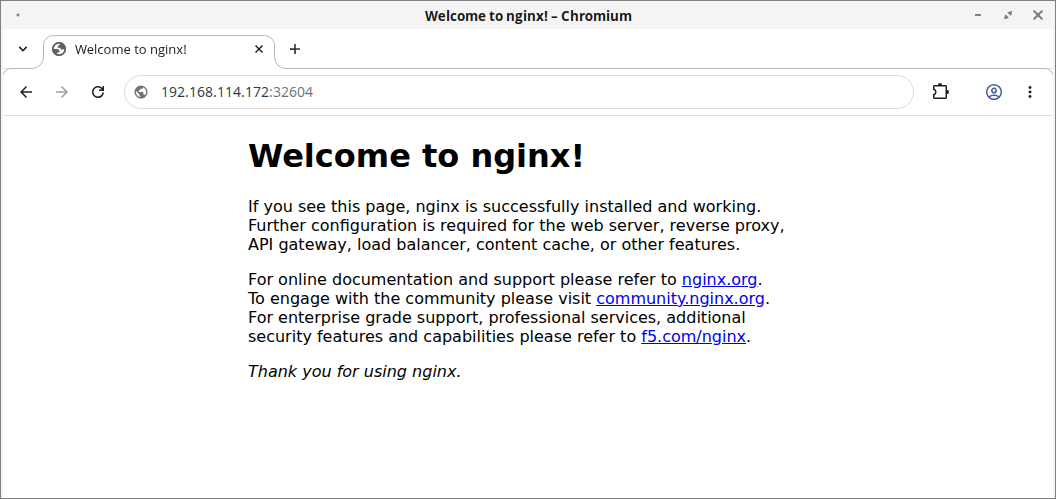1056x499 pixels.
Task: Close the 'Welcome to nginx!' tab
Action: click(x=259, y=49)
